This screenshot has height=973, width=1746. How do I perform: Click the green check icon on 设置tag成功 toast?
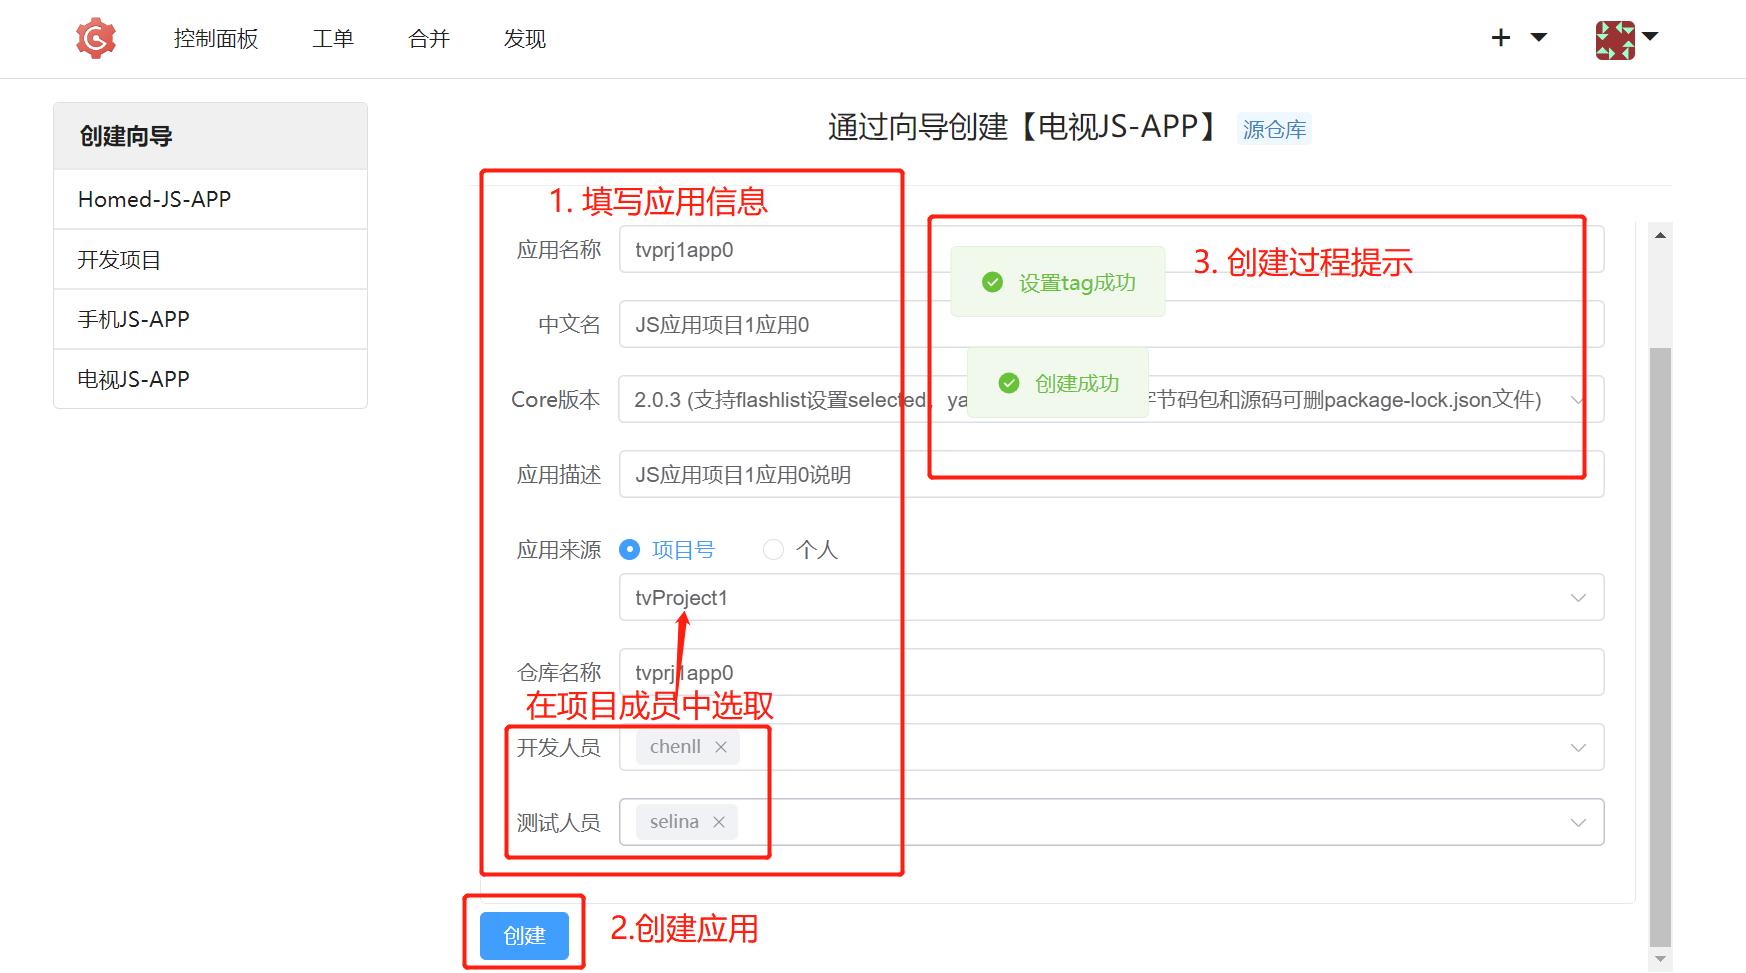[992, 282]
